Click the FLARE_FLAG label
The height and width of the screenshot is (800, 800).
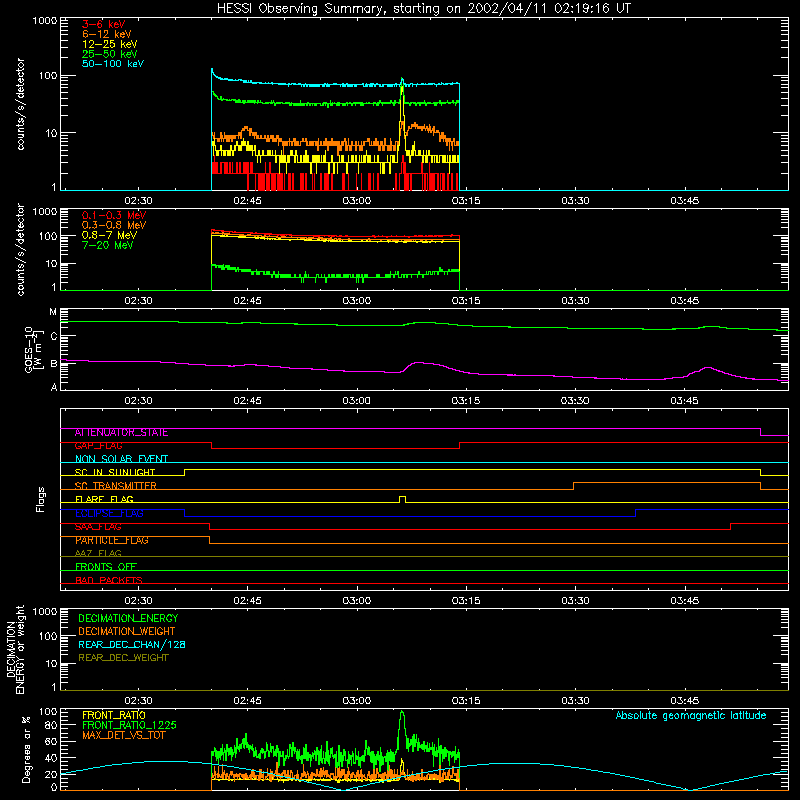104,499
